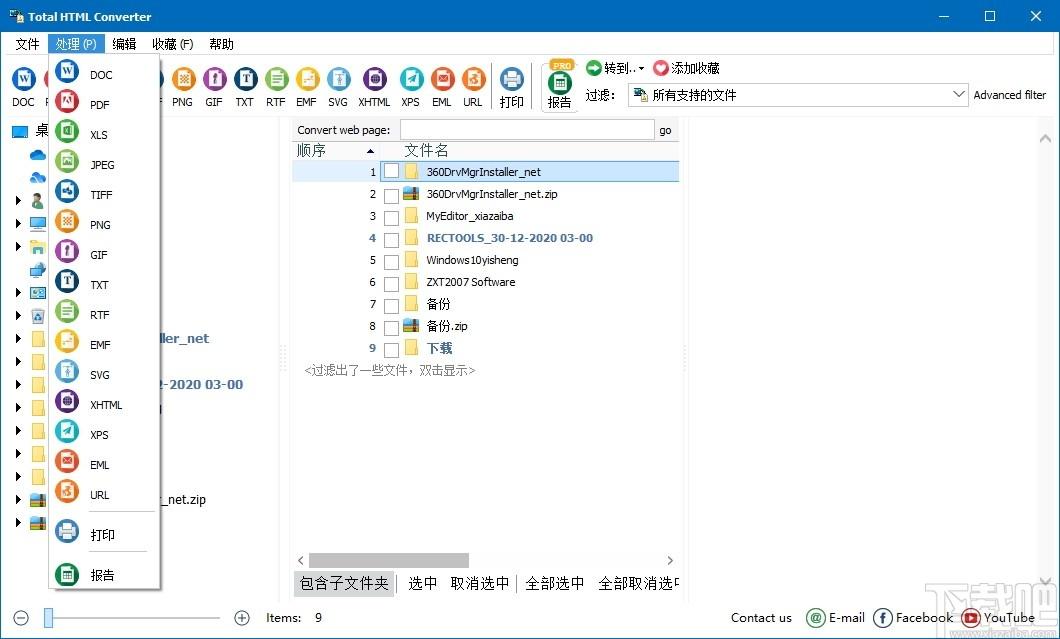Choose EML in the Process menu
This screenshot has width=1060, height=639.
point(104,465)
